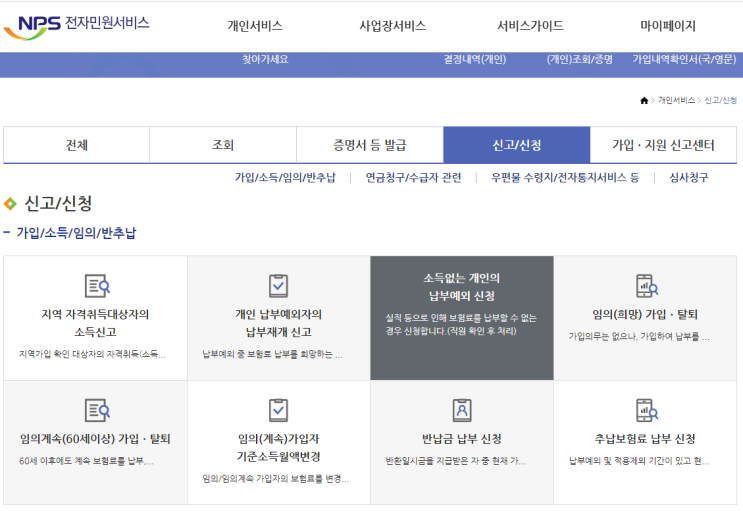Click the 가입/소득/임의/반추납 section heading

[76, 233]
